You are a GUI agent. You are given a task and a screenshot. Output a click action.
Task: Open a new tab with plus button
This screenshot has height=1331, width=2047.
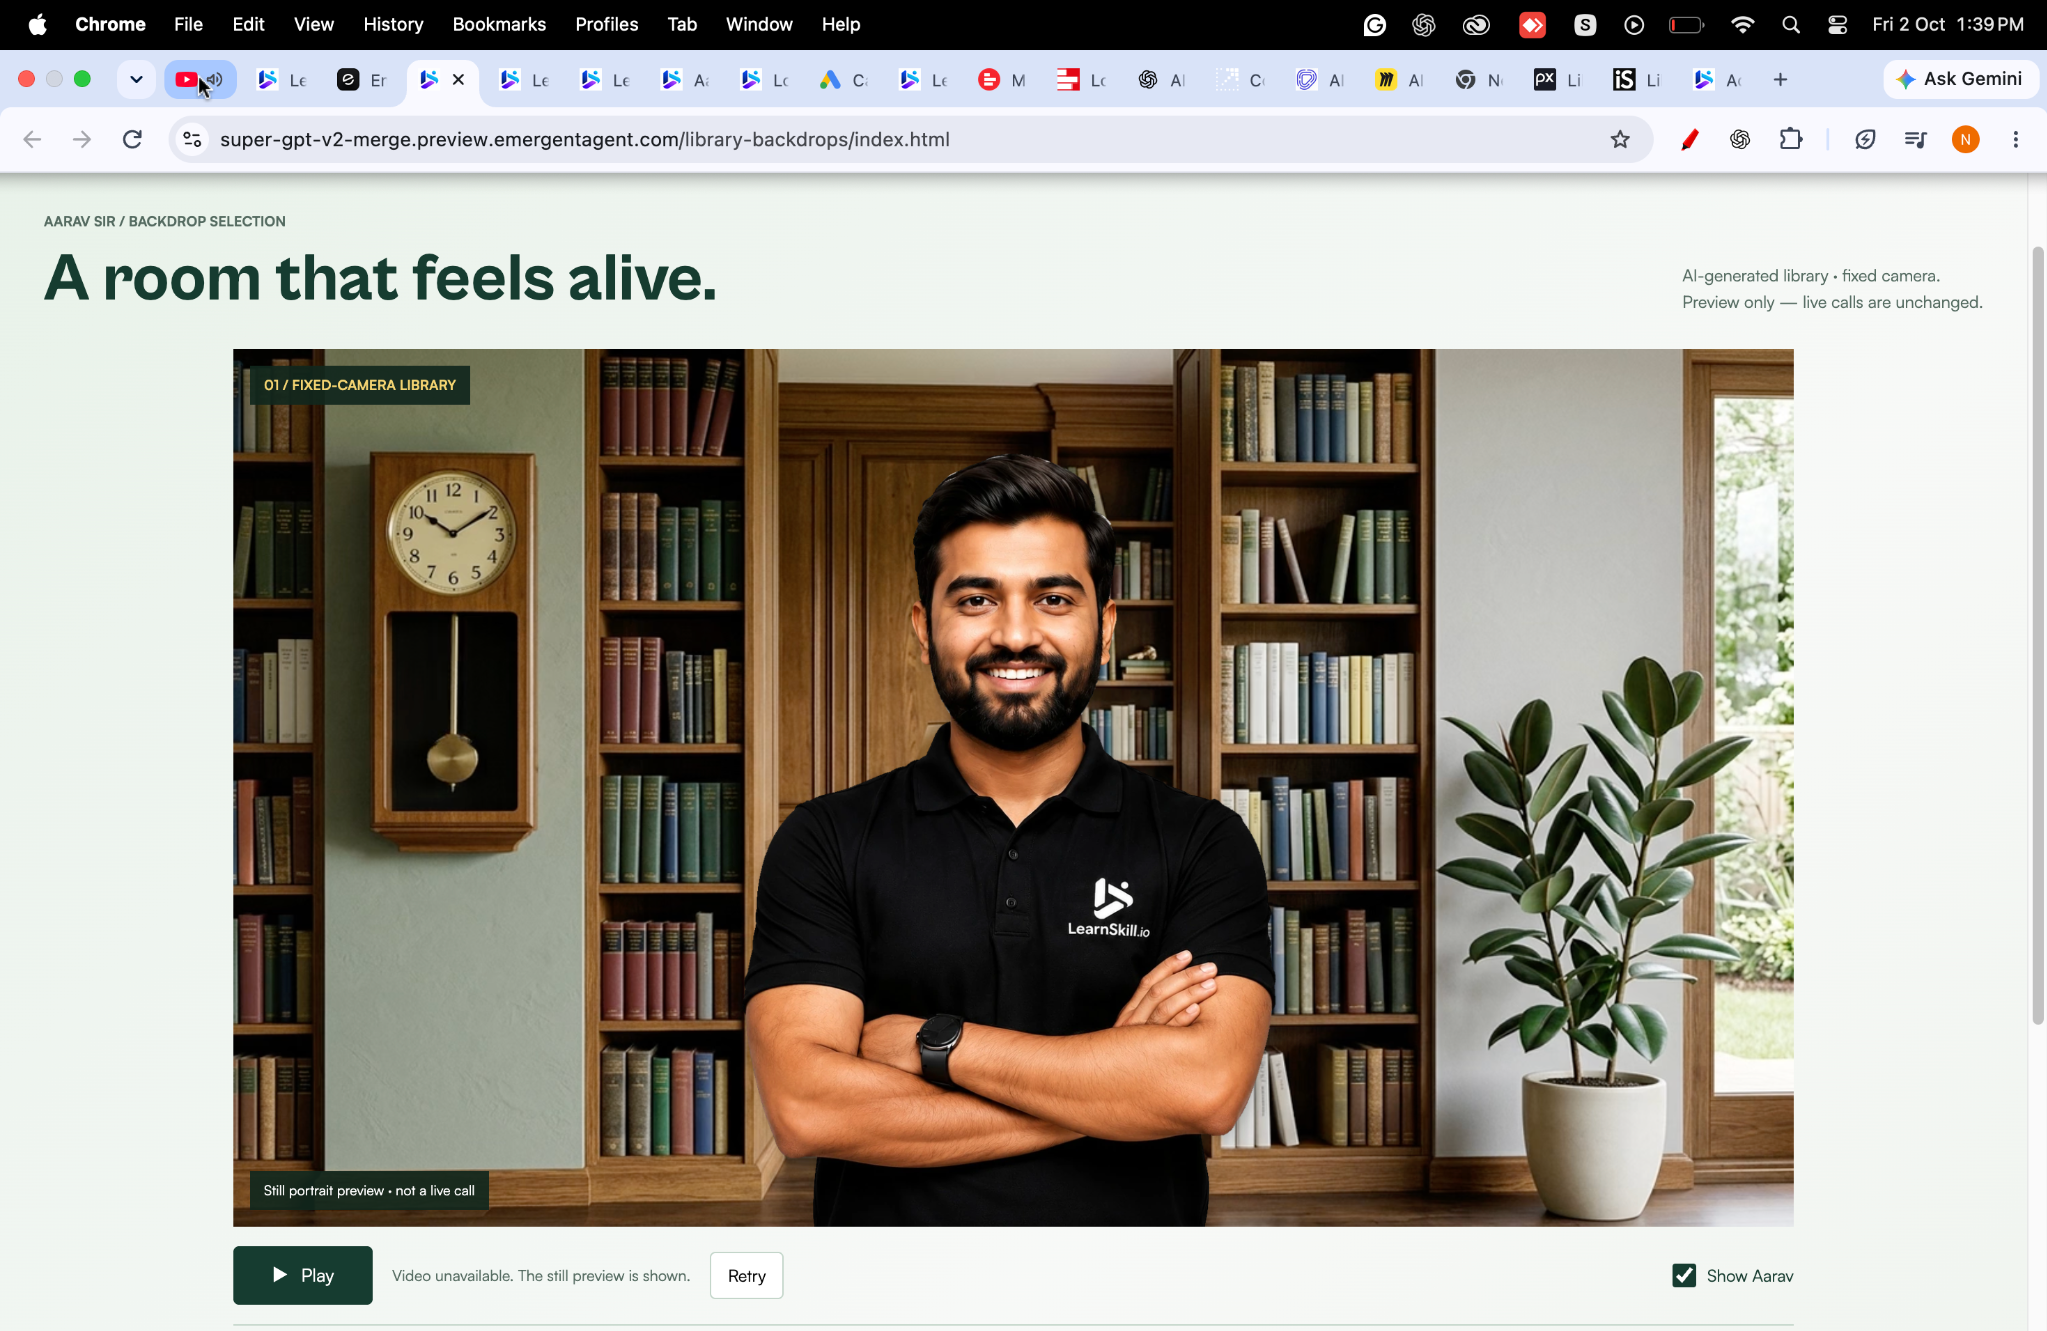click(x=1780, y=80)
